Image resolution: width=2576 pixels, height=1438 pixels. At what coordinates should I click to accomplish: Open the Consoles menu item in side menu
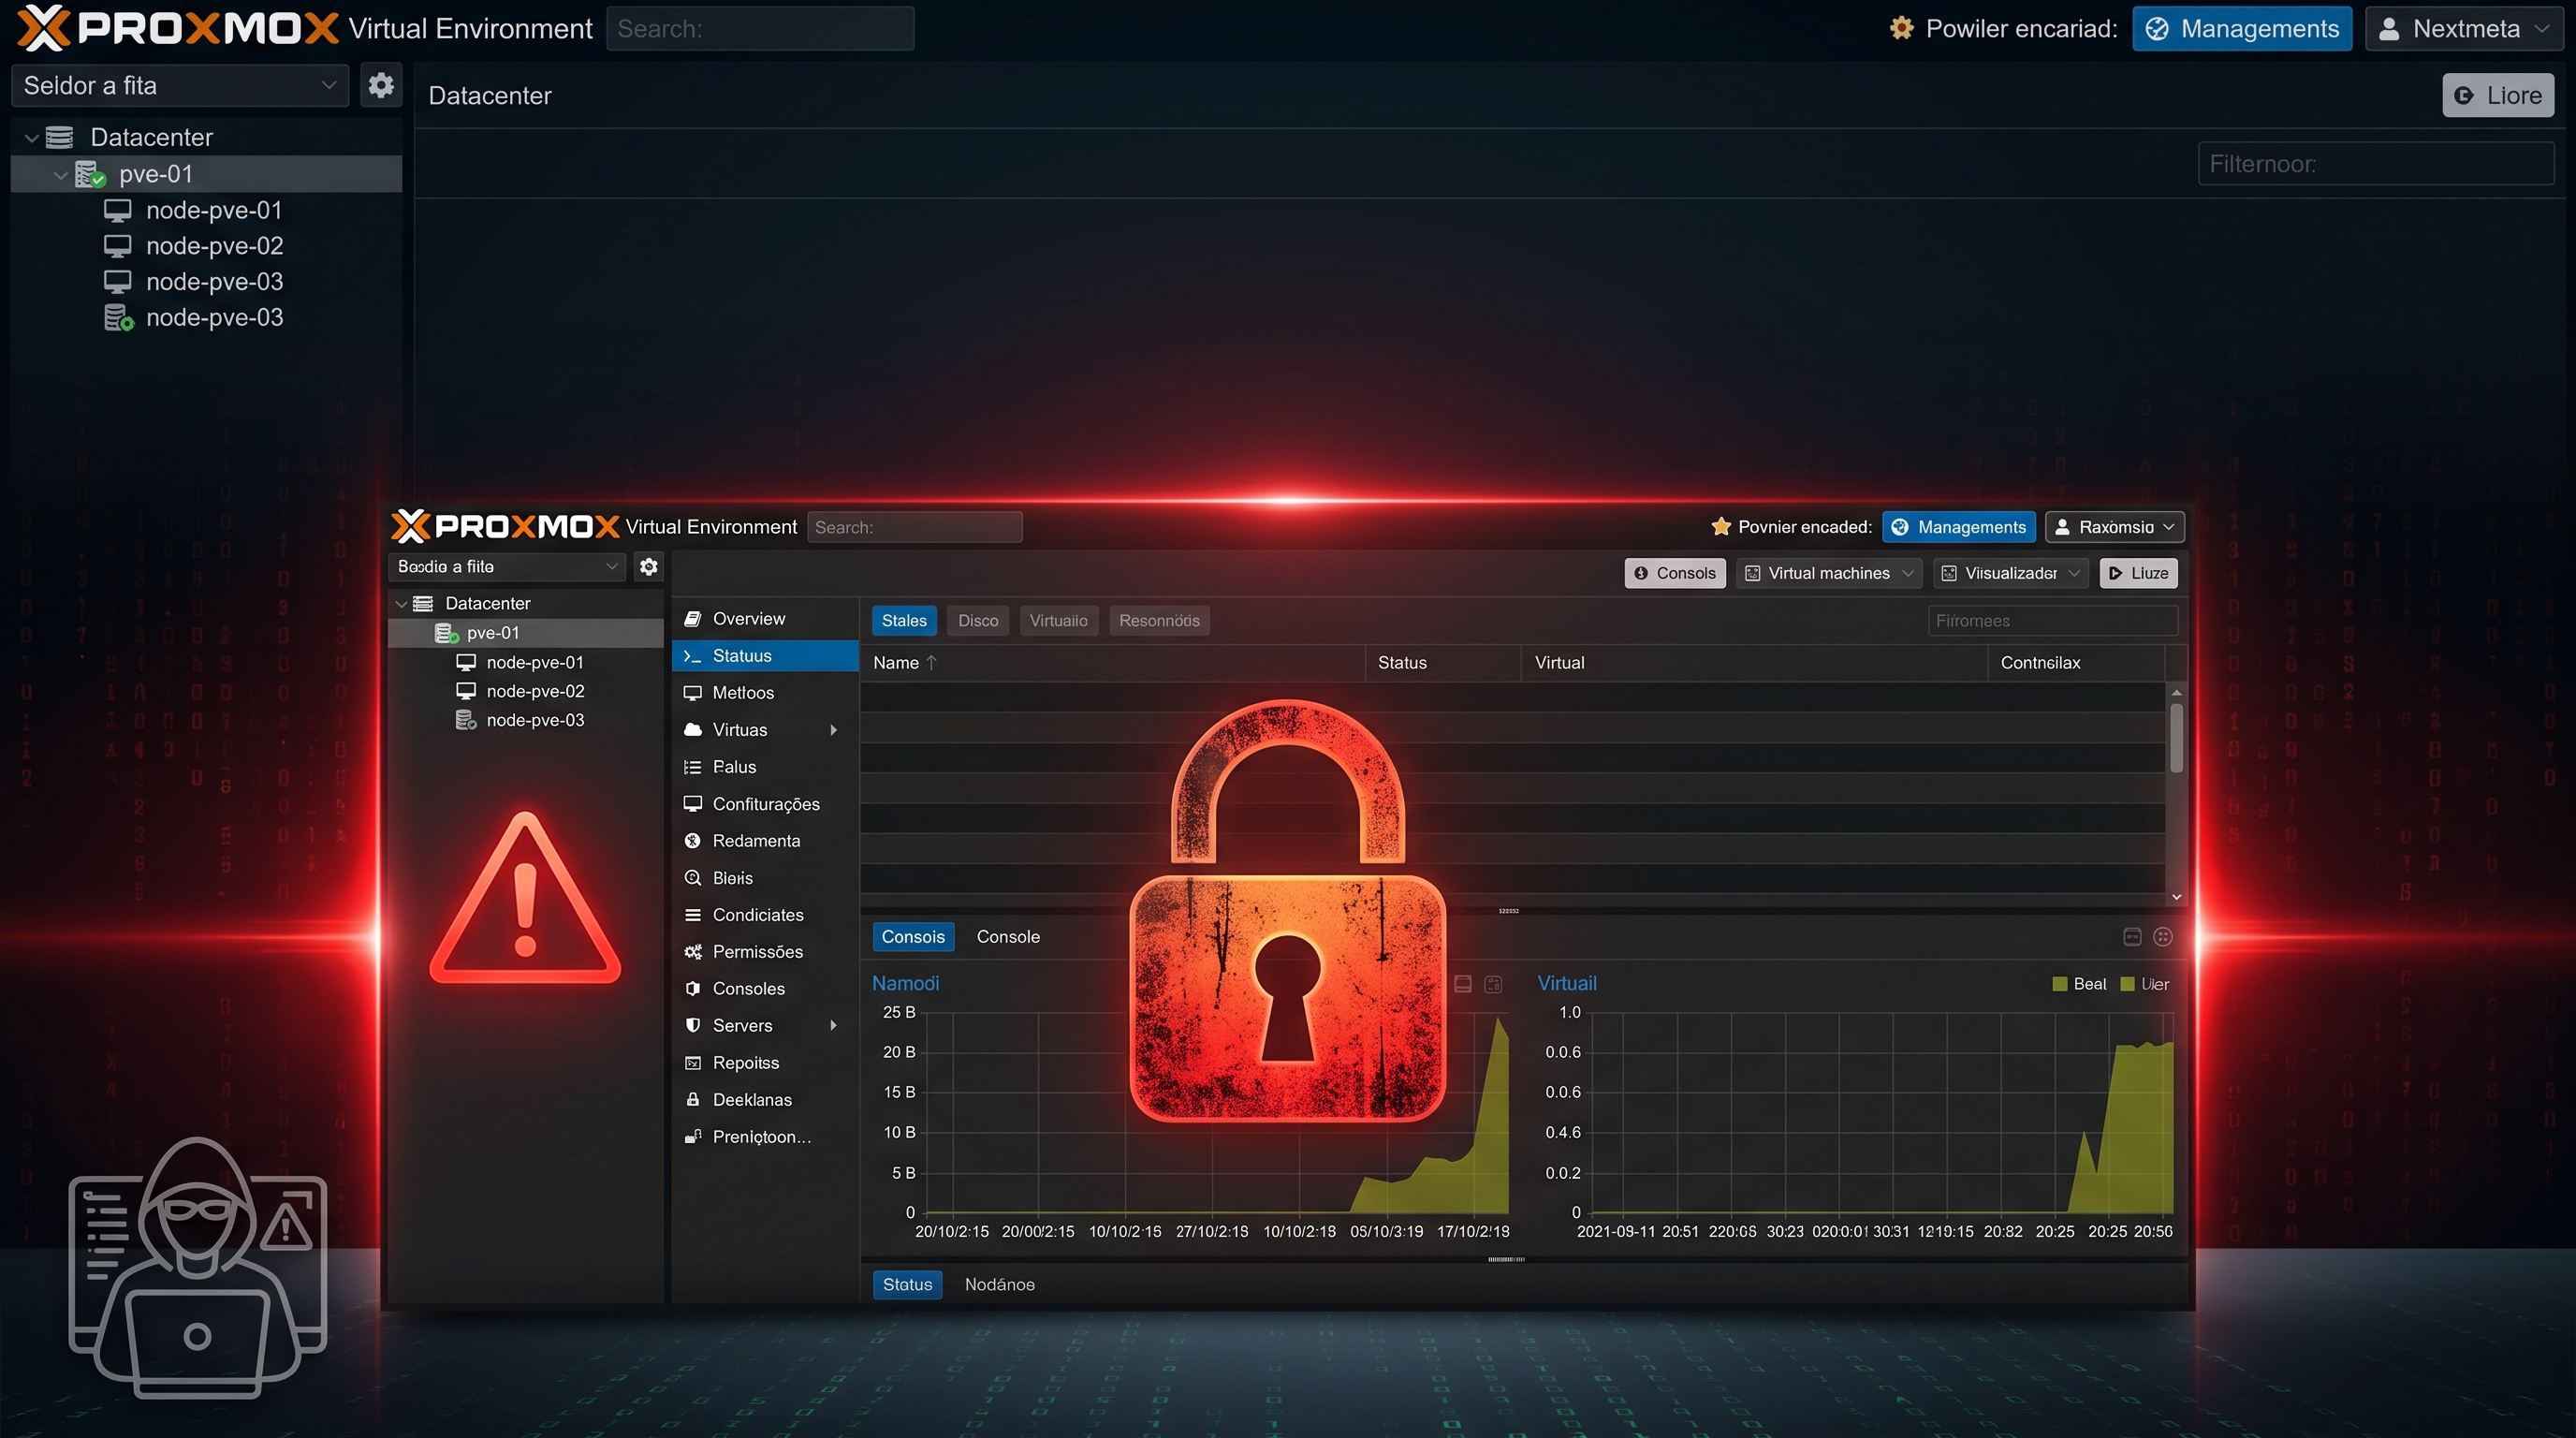tap(765, 988)
